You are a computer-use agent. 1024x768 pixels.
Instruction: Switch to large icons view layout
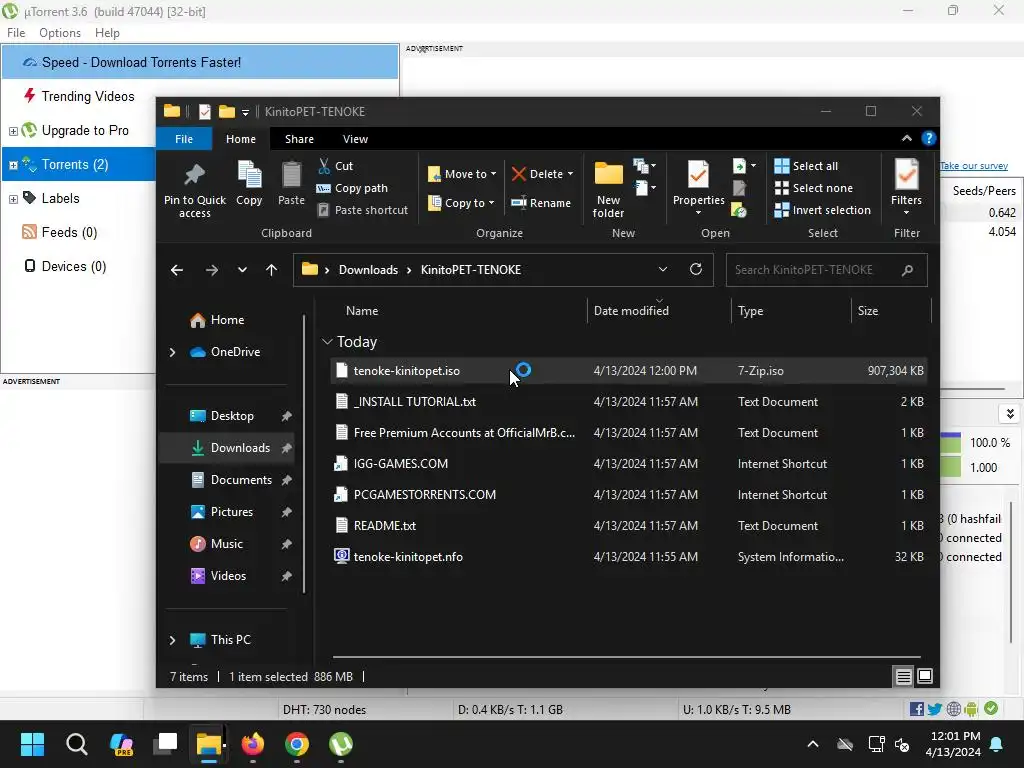(x=925, y=676)
